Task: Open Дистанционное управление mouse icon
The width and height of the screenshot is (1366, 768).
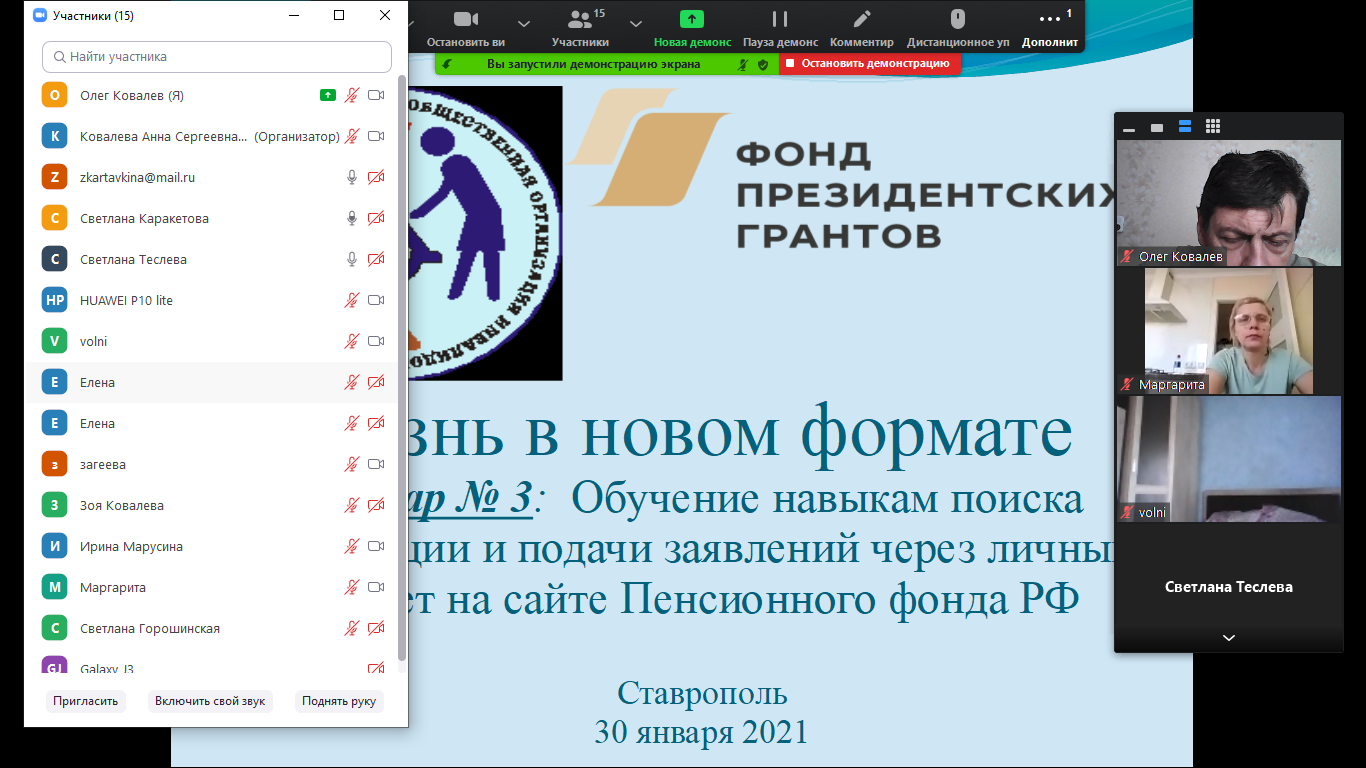Action: 957,19
